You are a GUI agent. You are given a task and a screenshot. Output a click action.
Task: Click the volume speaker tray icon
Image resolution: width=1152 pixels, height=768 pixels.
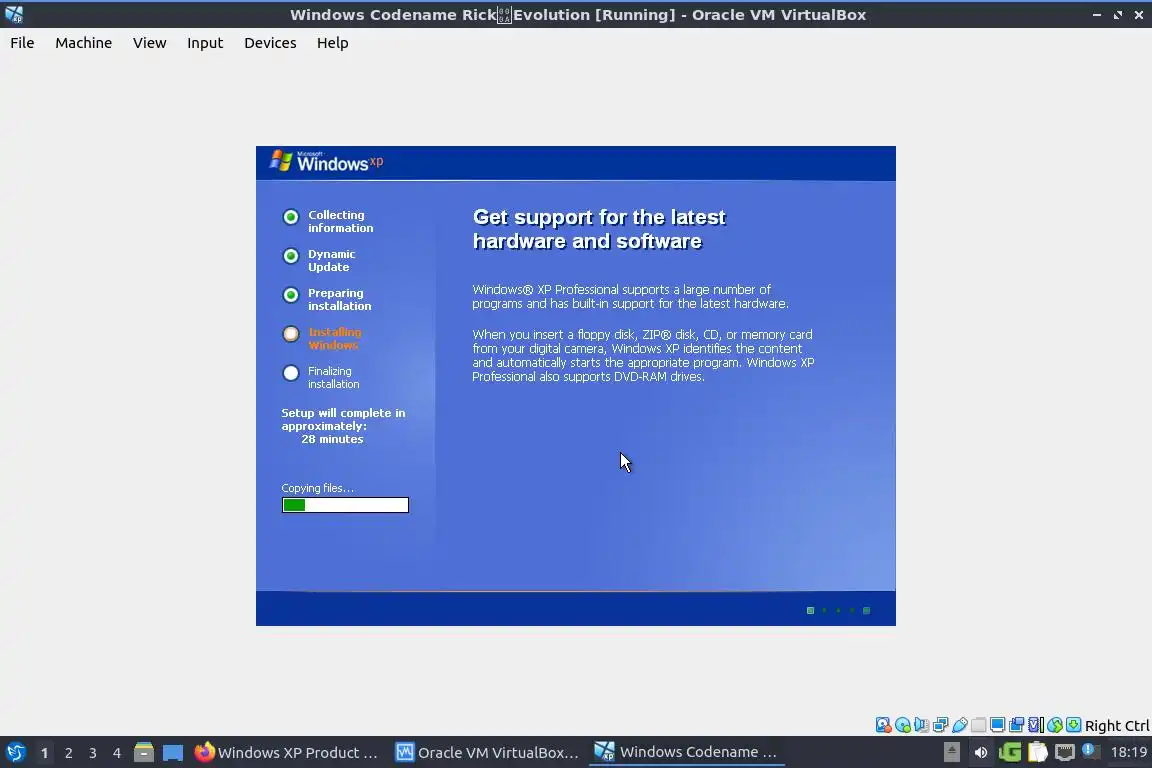[980, 752]
